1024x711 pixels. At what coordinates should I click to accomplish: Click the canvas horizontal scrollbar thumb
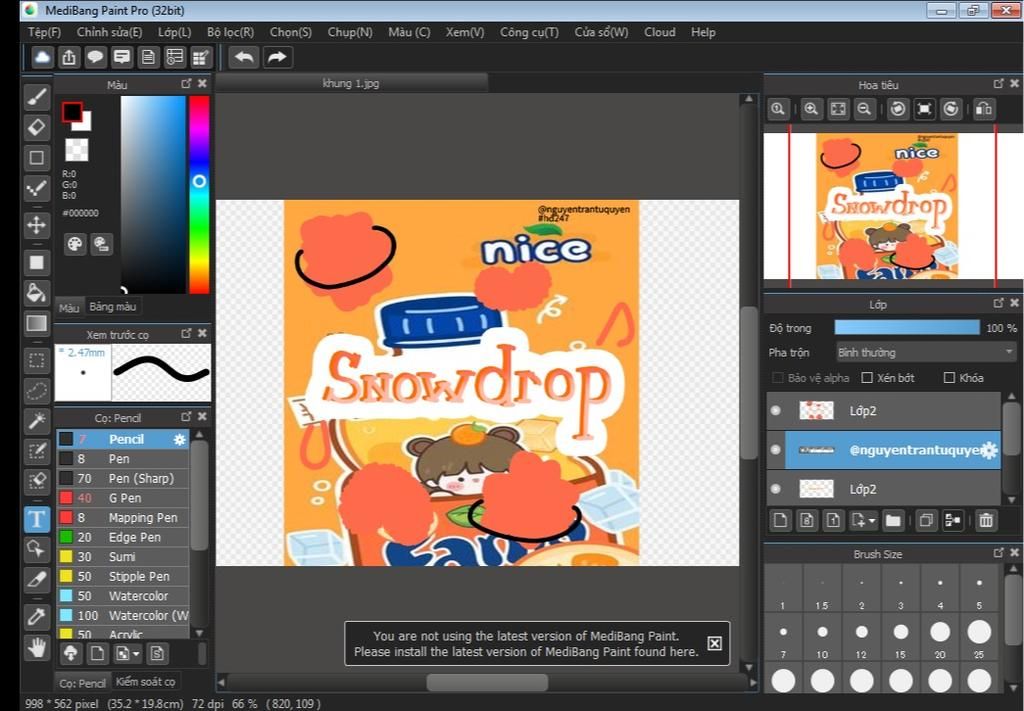tap(487, 682)
